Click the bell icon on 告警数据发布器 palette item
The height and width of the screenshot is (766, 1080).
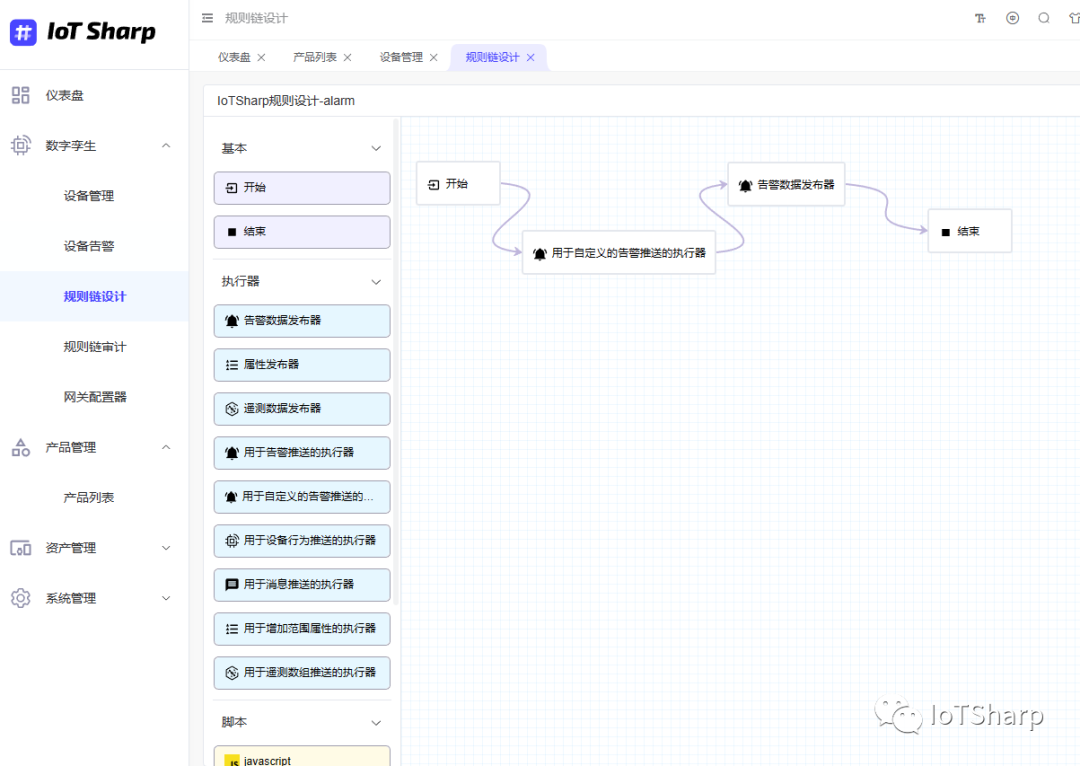coord(232,320)
